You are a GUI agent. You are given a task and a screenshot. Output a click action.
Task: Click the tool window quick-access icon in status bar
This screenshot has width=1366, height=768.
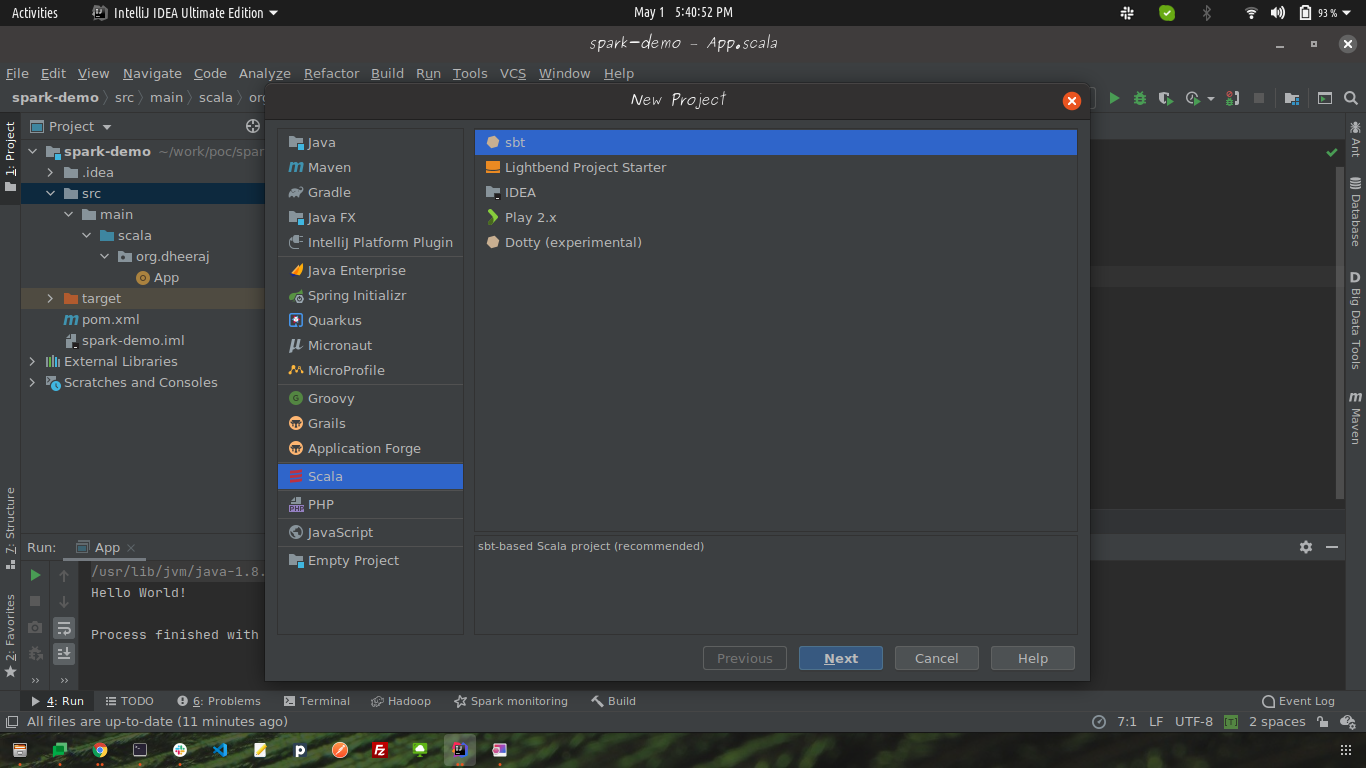[x=12, y=722]
